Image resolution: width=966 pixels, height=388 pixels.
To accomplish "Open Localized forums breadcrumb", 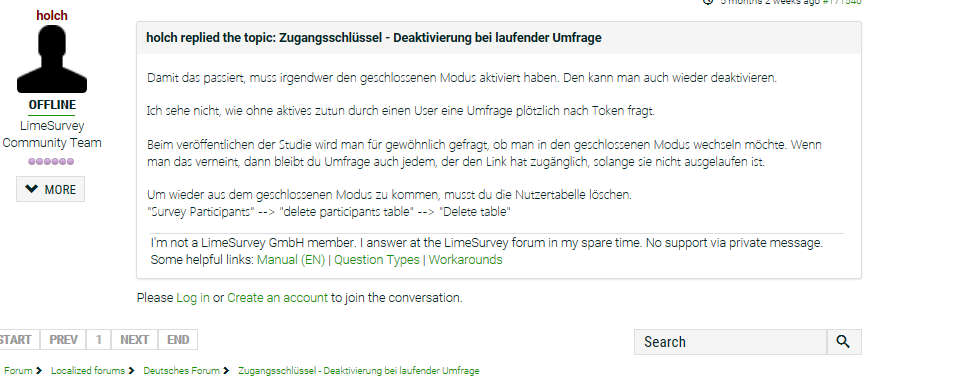I will pyautogui.click(x=87, y=371).
